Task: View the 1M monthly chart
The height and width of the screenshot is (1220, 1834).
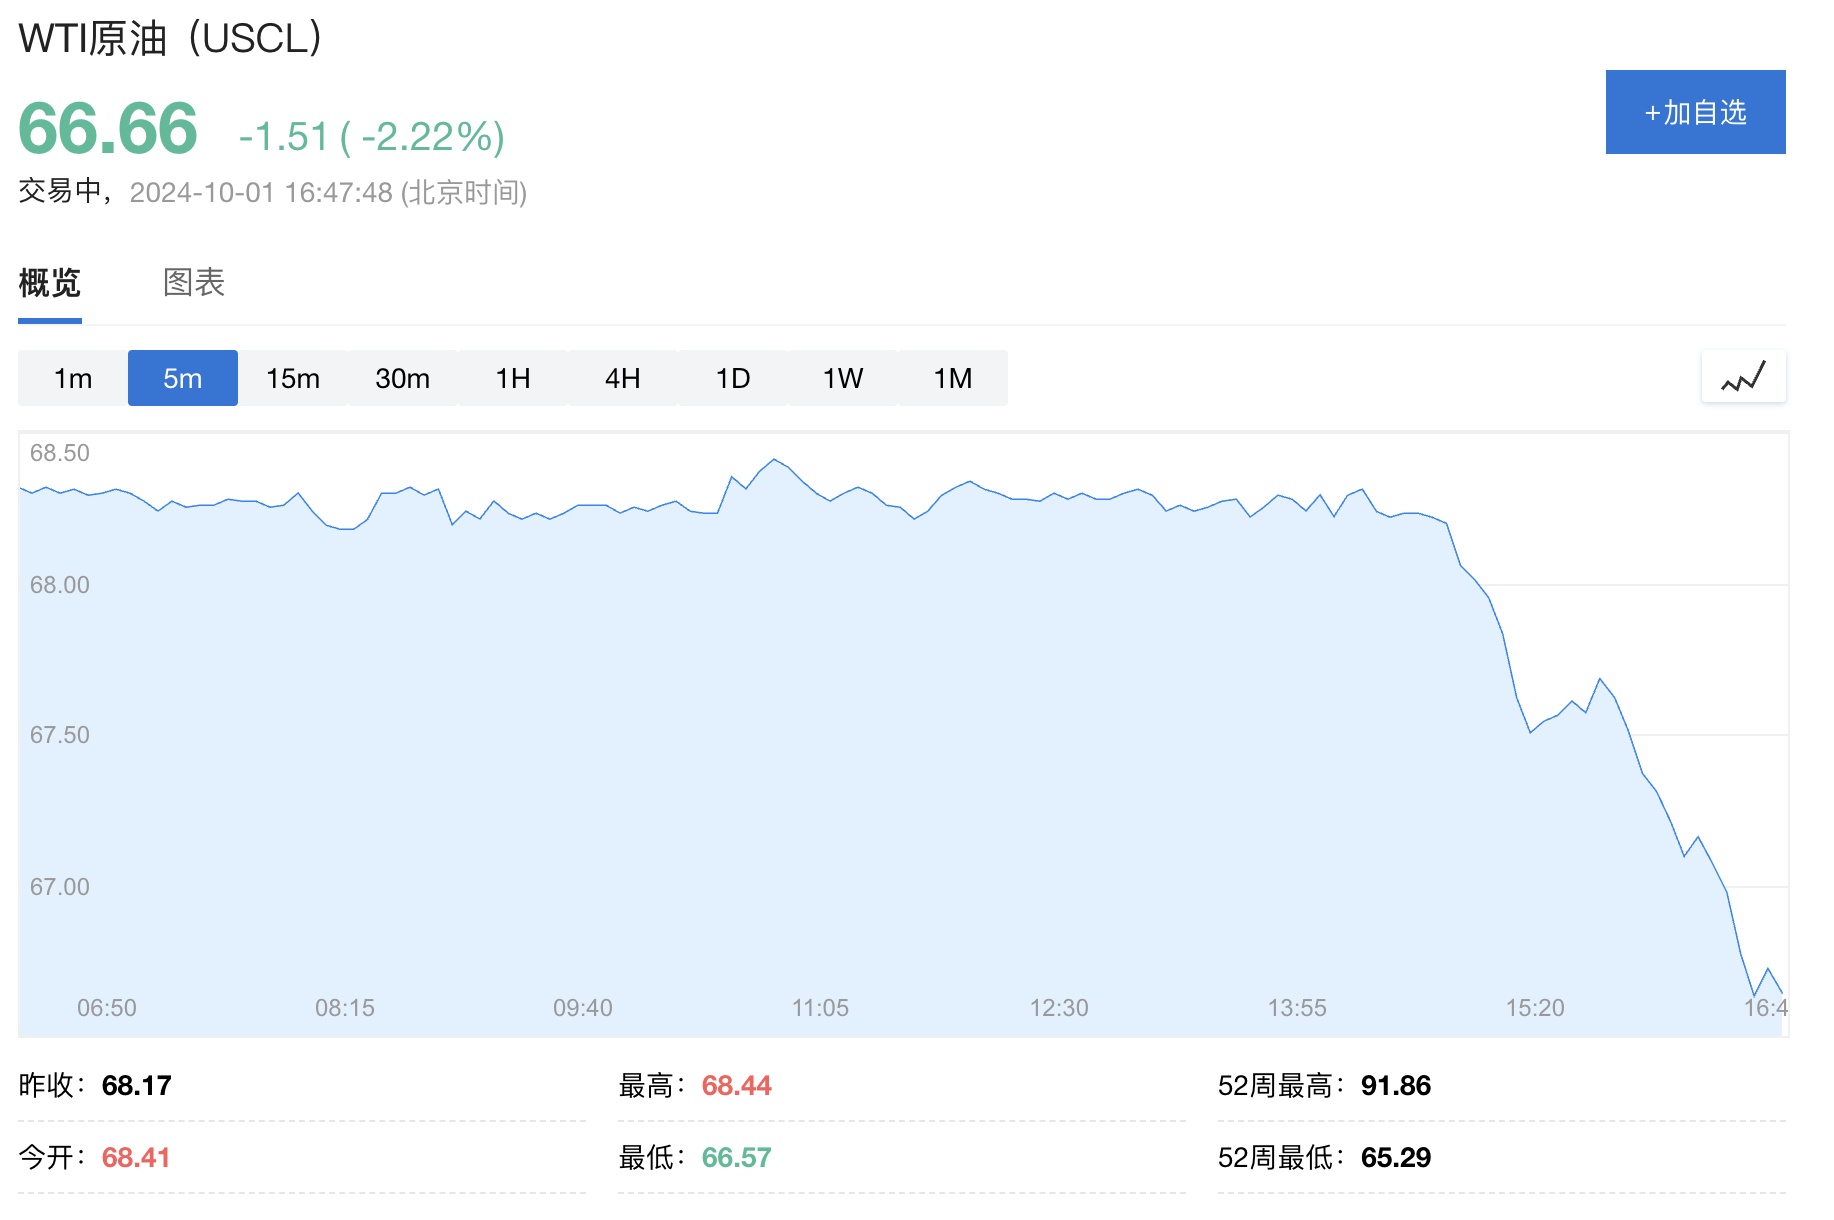Action: pyautogui.click(x=953, y=378)
